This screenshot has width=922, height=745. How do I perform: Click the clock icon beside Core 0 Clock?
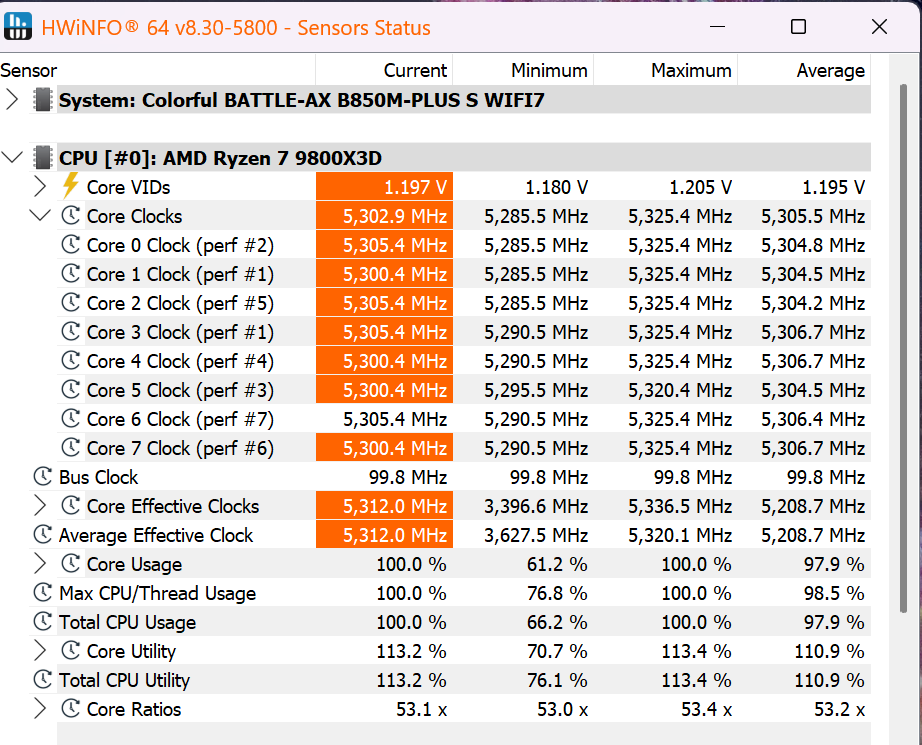click(x=70, y=245)
